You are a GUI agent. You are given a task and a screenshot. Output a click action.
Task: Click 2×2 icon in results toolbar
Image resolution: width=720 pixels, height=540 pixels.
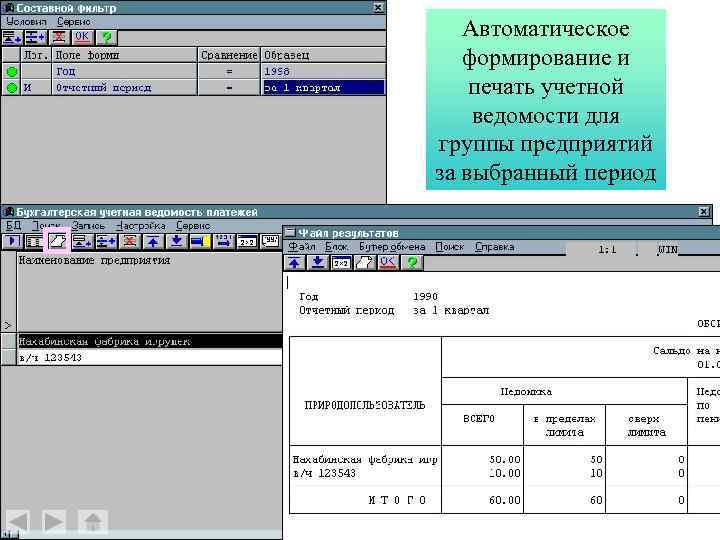[341, 262]
